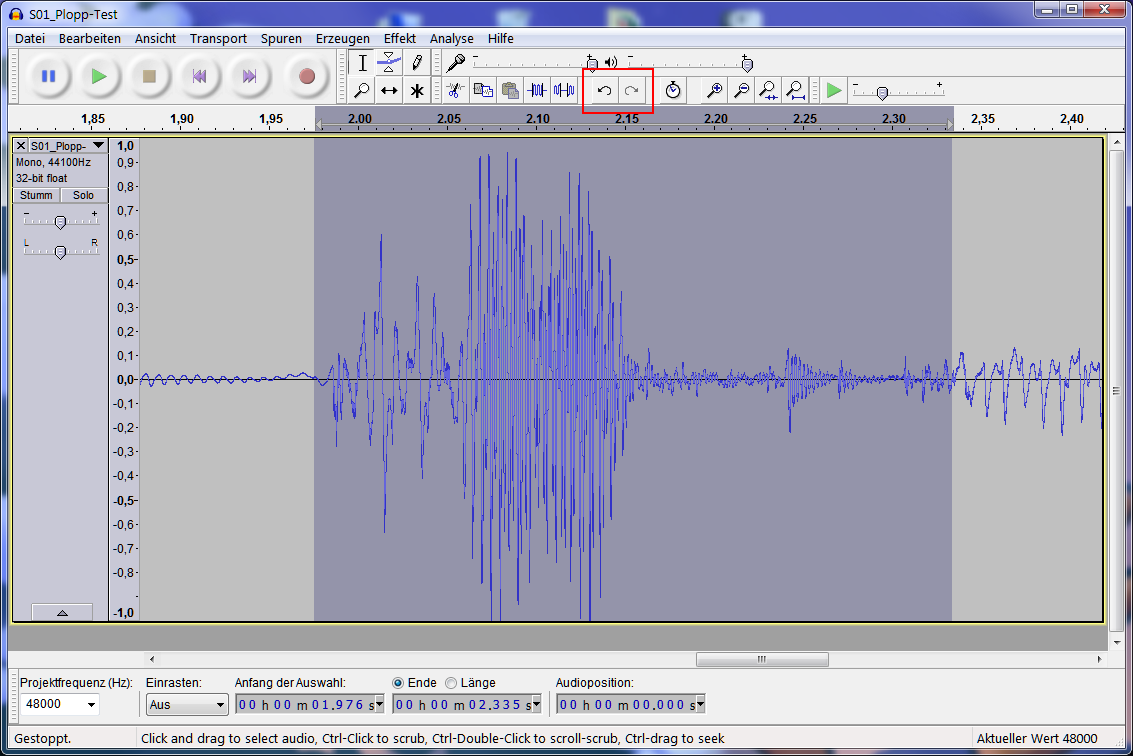Open the Bearbeiten menu
The image size is (1133, 756).
(x=90, y=38)
